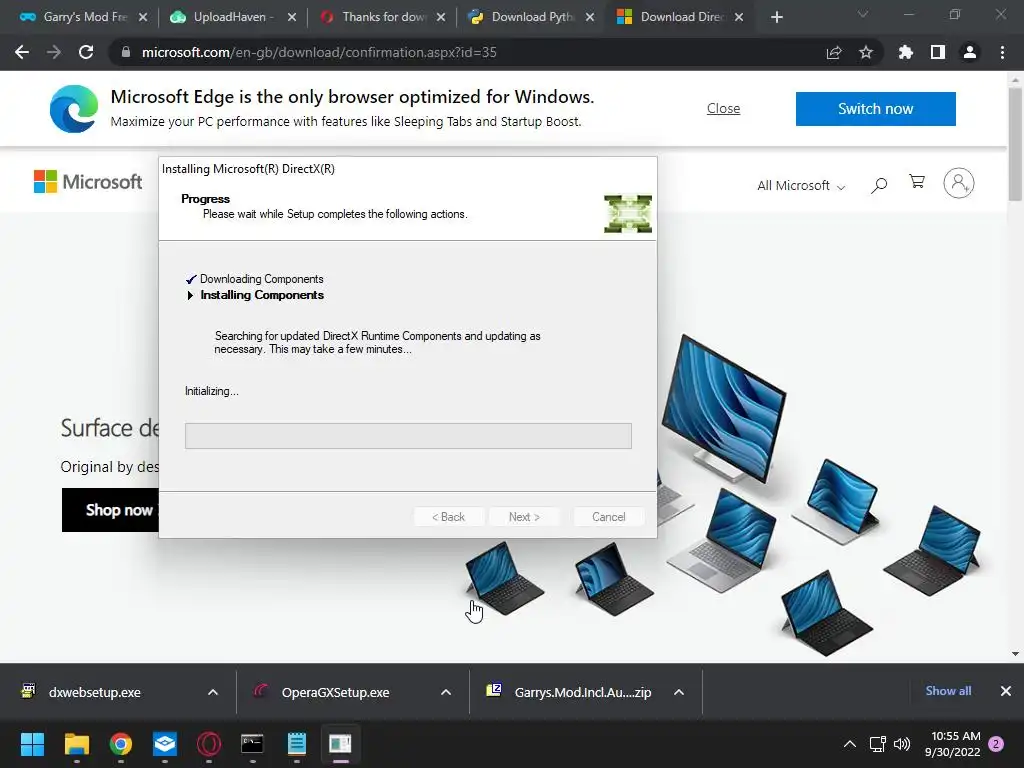Expand Garrys.Mod zip download options chevron
Image resolution: width=1024 pixels, height=768 pixels.
[x=679, y=692]
